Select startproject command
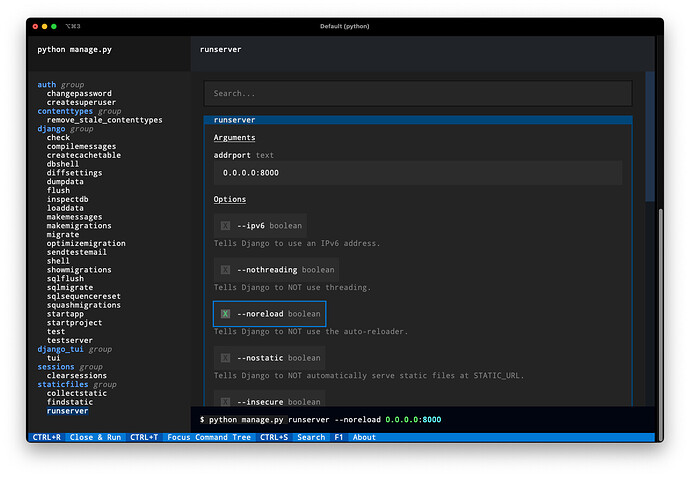Viewport: 690px width, 477px height. [74, 323]
